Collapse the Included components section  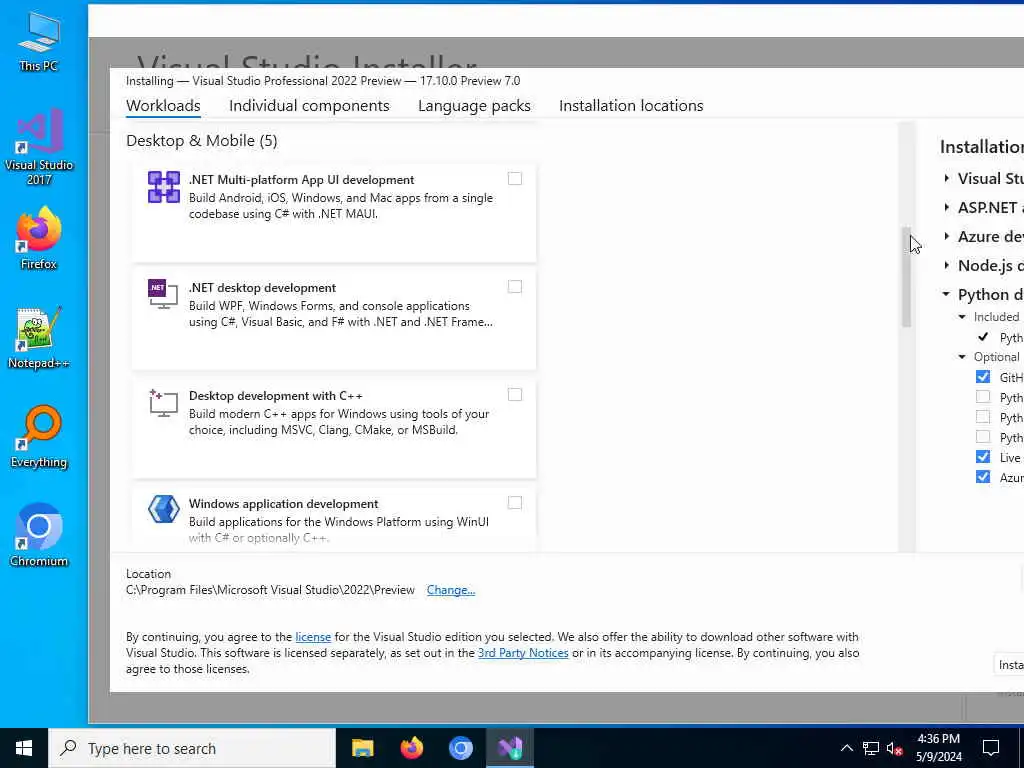pyautogui.click(x=962, y=317)
